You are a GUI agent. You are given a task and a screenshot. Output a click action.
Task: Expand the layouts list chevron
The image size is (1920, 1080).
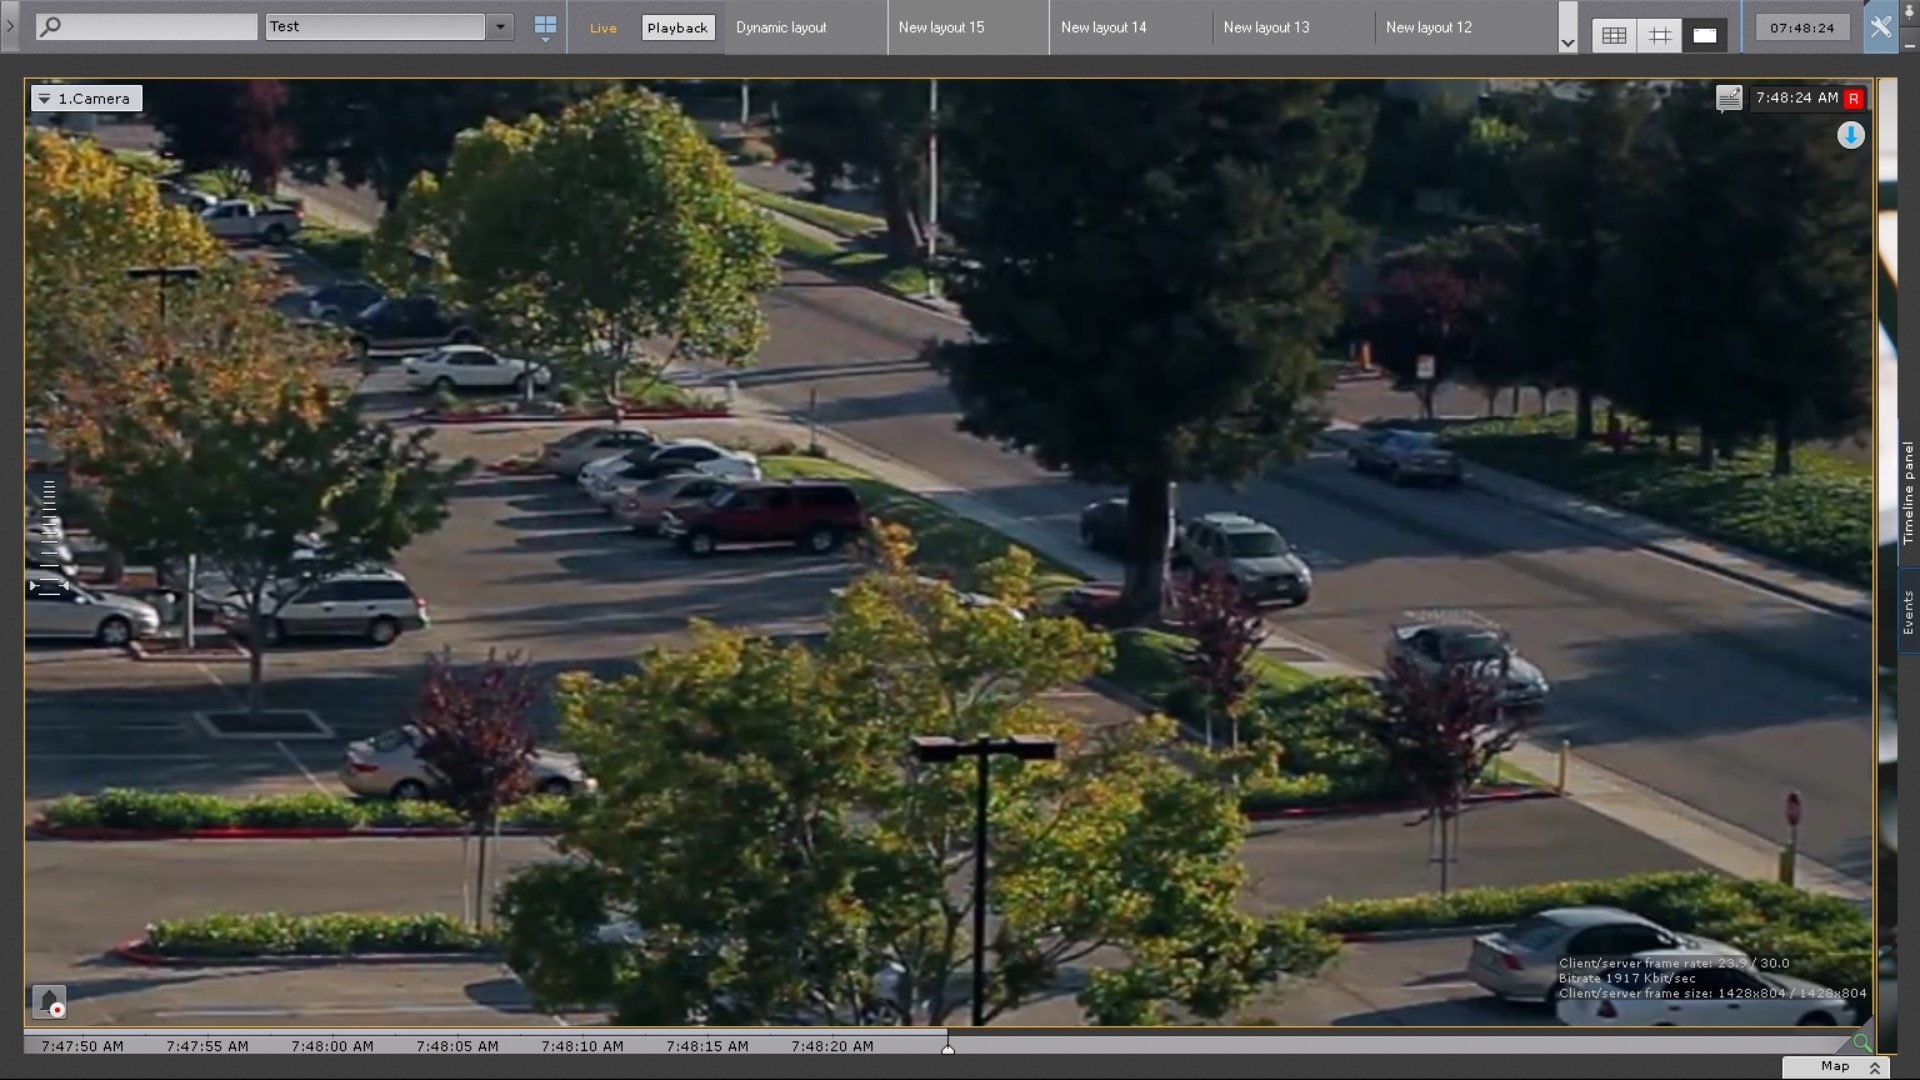click(1567, 43)
